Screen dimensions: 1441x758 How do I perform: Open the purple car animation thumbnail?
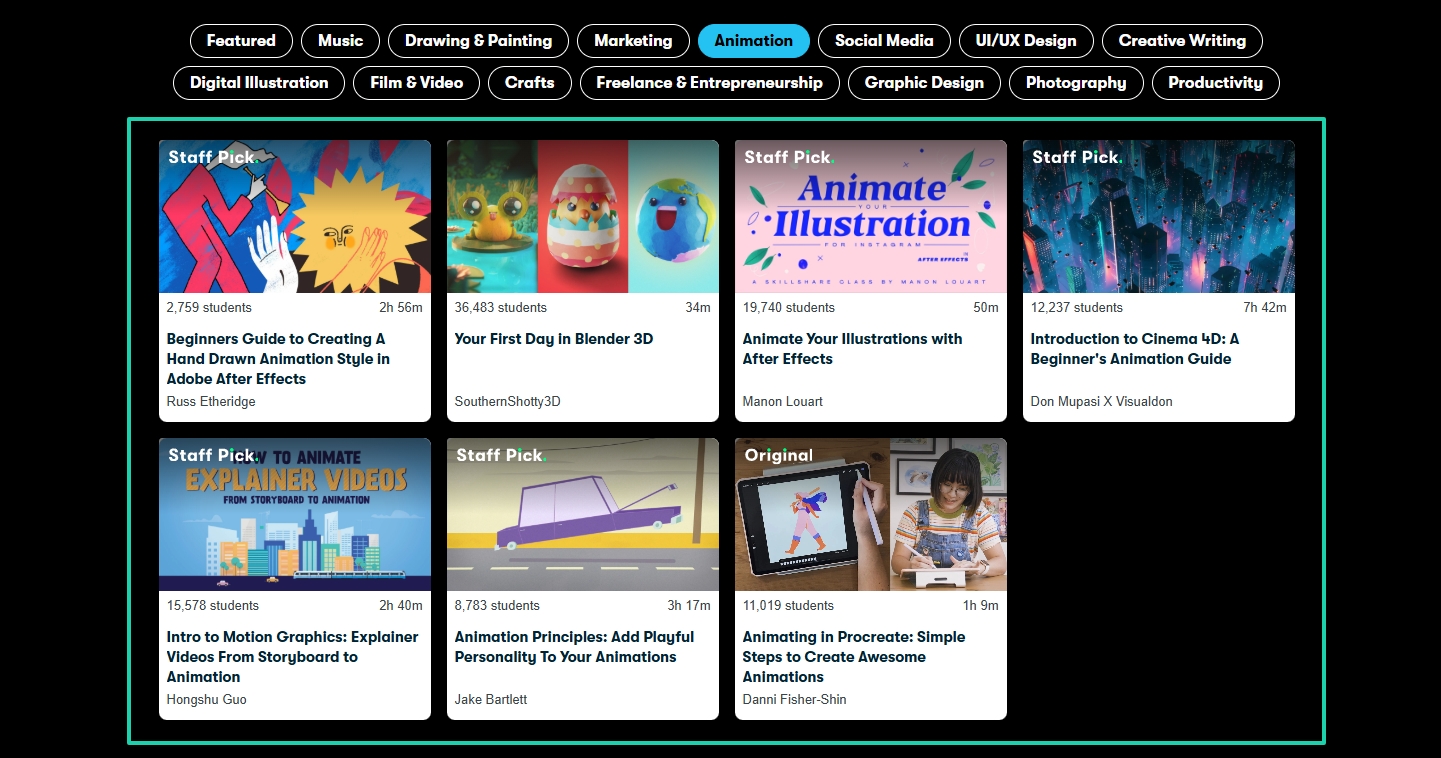583,514
